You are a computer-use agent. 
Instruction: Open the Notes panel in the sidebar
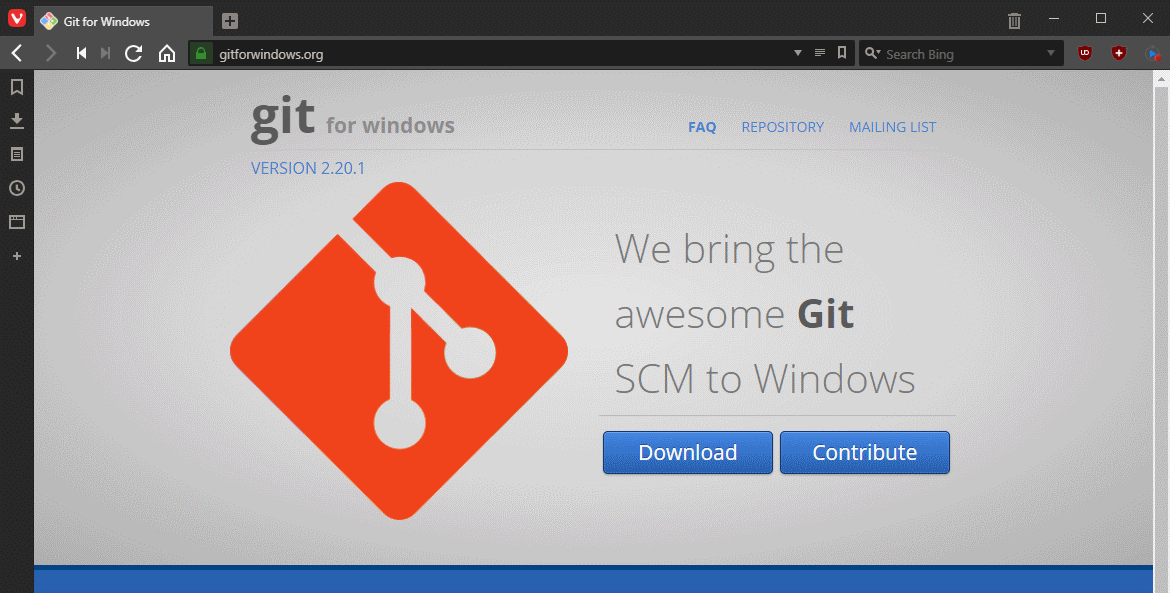16,154
